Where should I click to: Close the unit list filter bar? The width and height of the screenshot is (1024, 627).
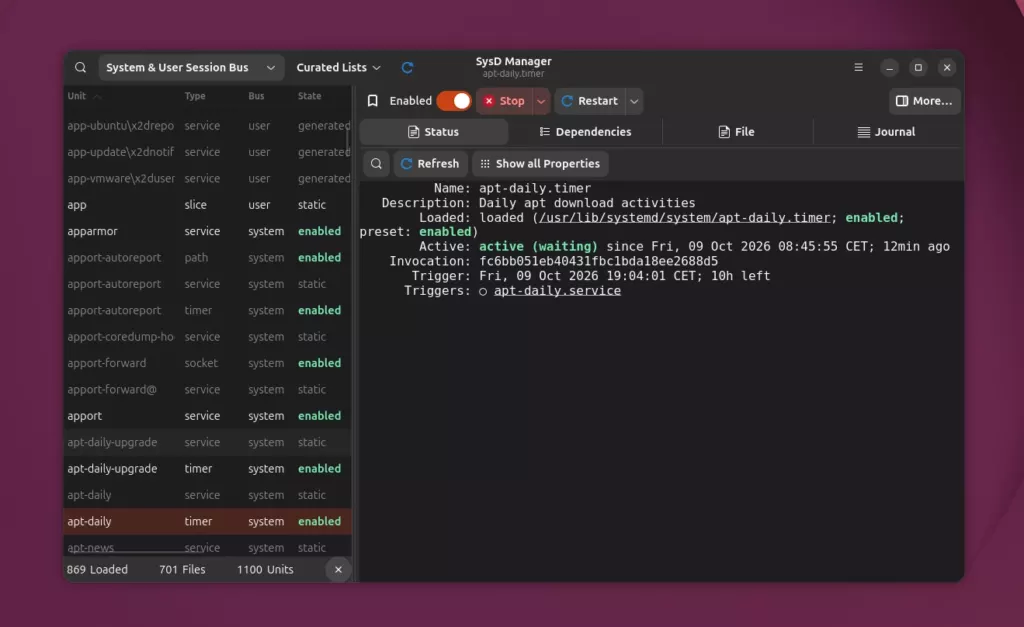(x=338, y=570)
